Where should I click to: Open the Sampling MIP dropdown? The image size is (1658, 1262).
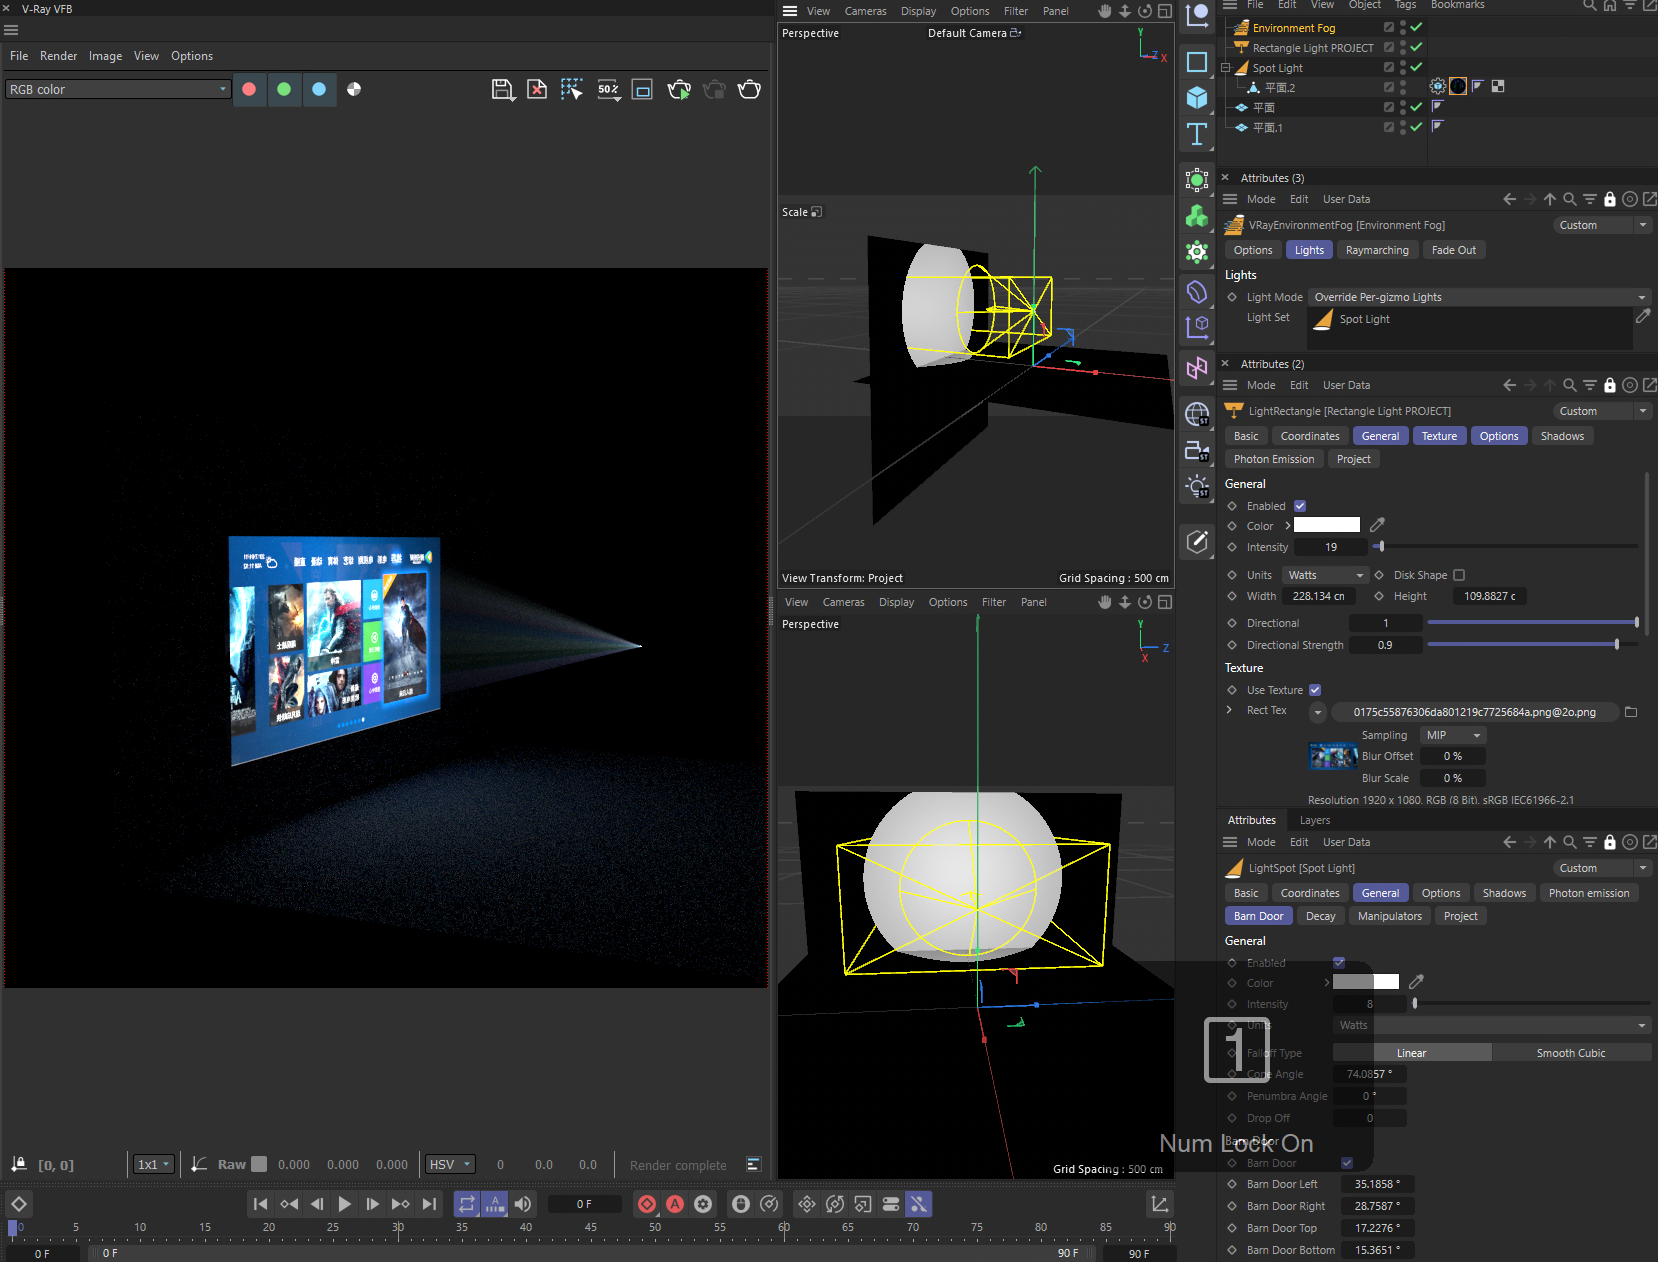pos(1453,735)
